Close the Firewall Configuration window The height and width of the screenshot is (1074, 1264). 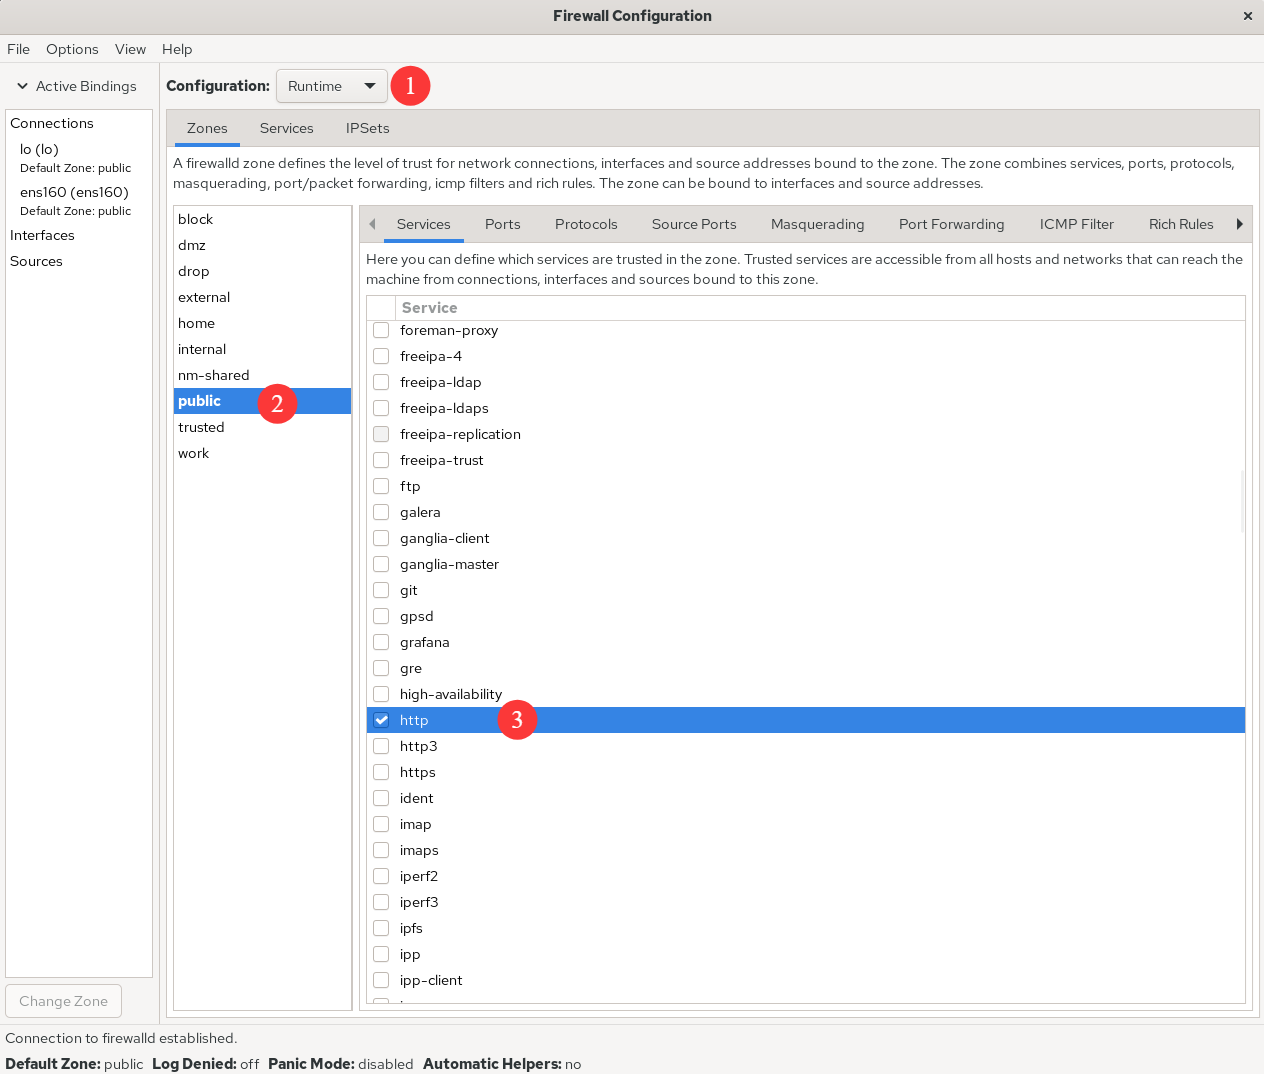click(1247, 16)
